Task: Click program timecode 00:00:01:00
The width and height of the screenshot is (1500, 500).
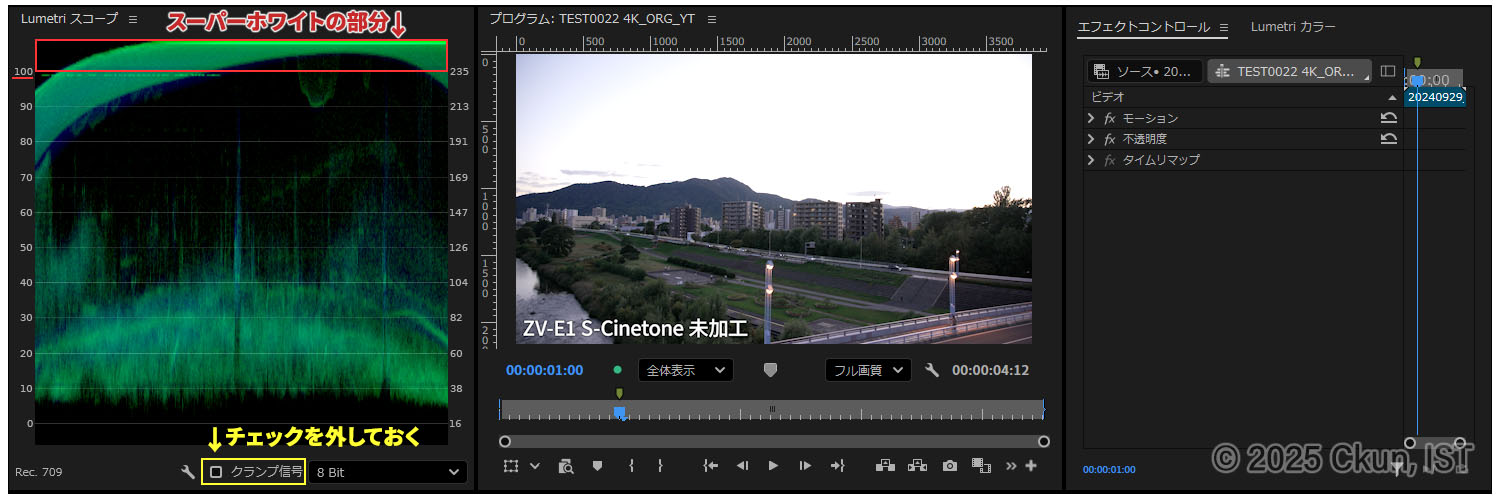Action: [x=544, y=370]
